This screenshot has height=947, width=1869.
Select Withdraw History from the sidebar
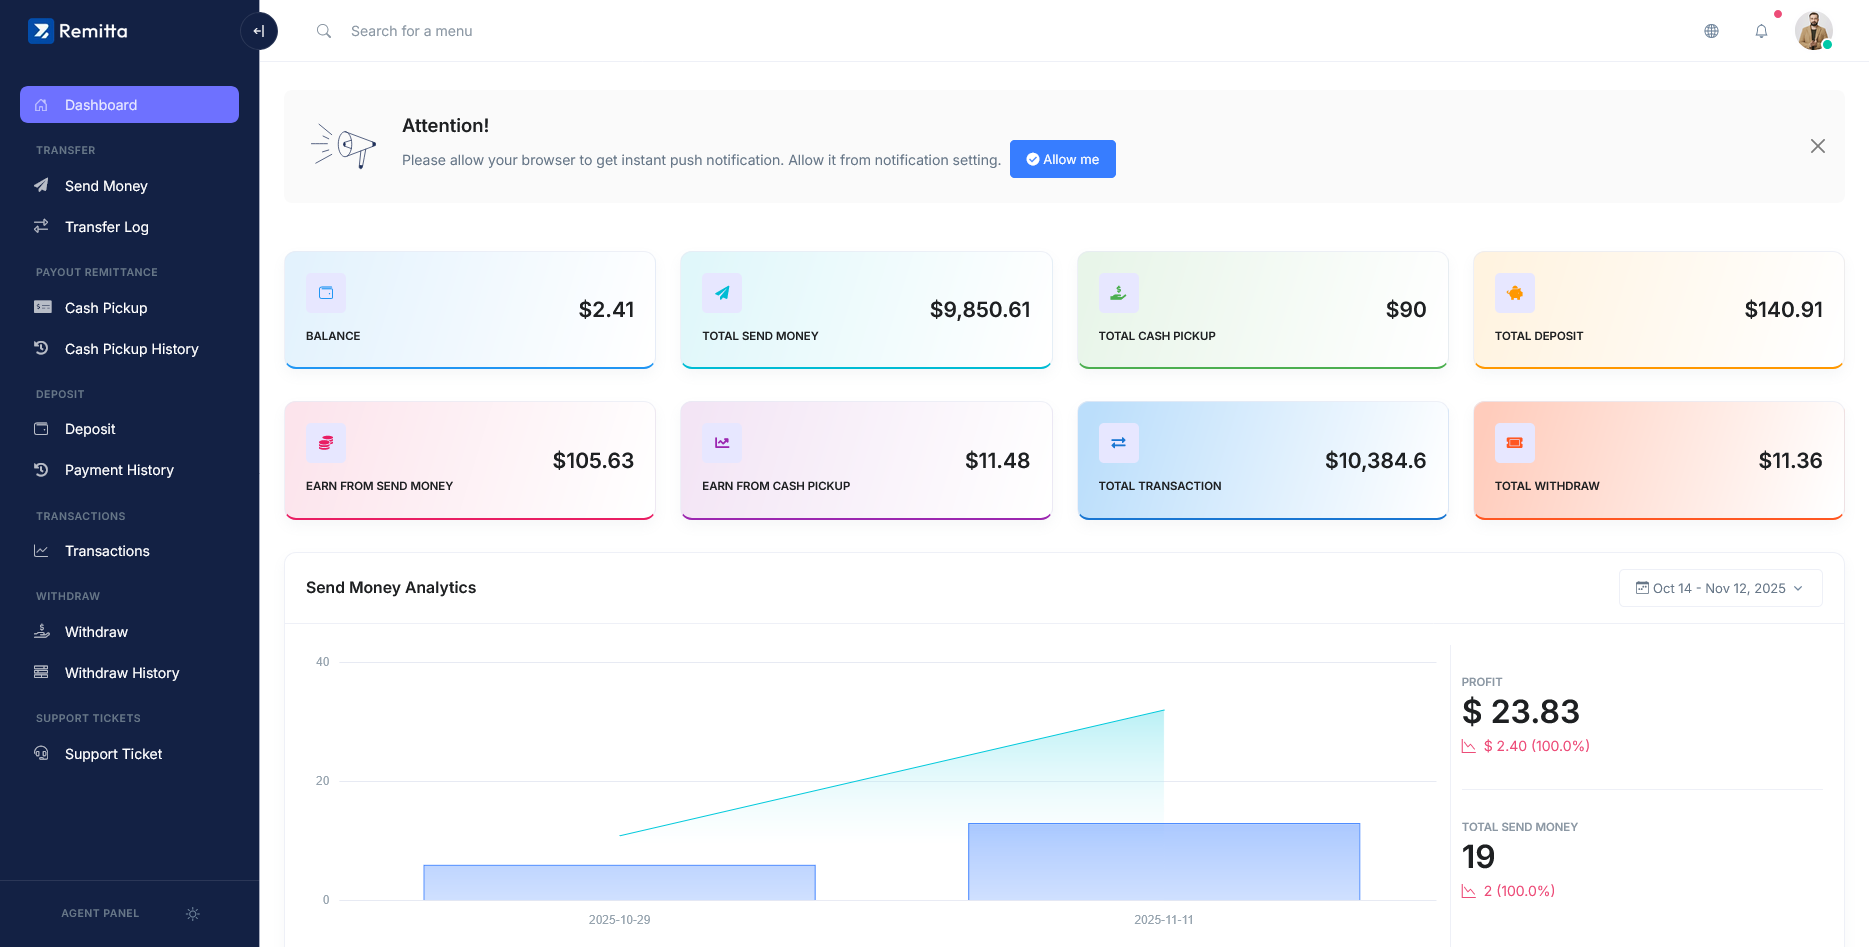tap(122, 673)
